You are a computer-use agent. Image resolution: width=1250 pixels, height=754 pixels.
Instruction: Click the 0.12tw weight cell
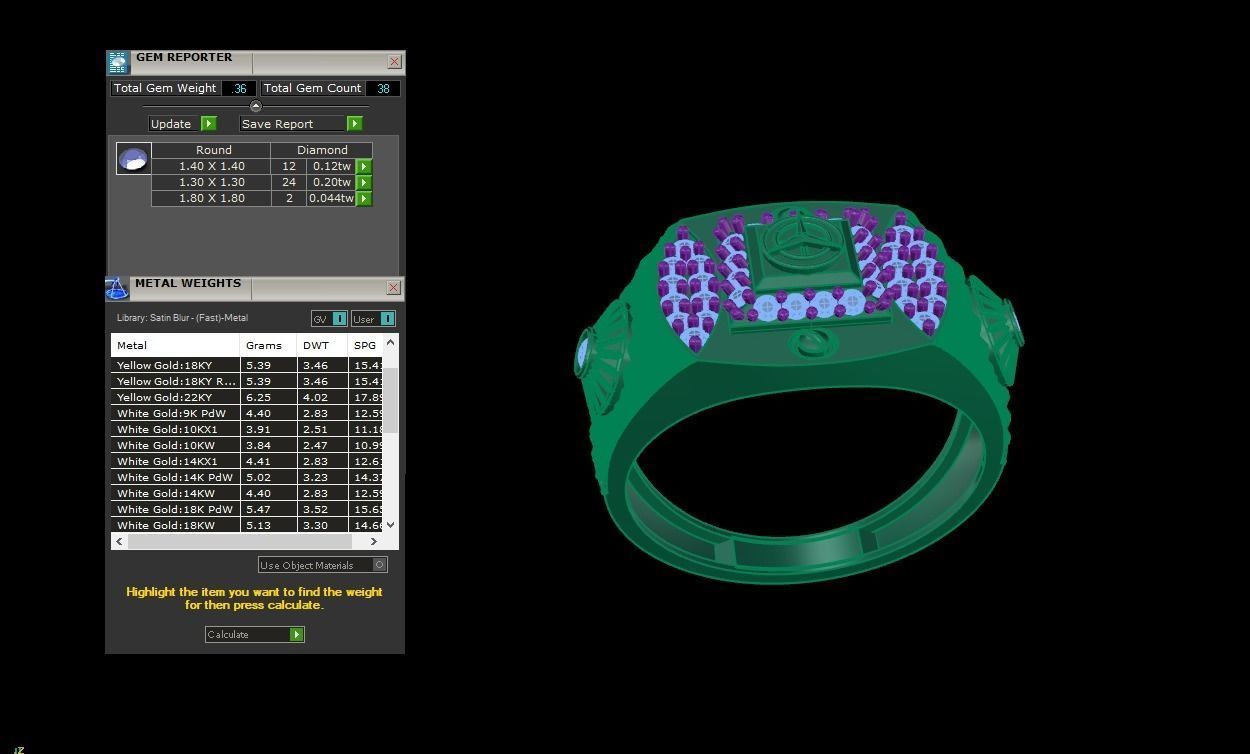pyautogui.click(x=331, y=167)
